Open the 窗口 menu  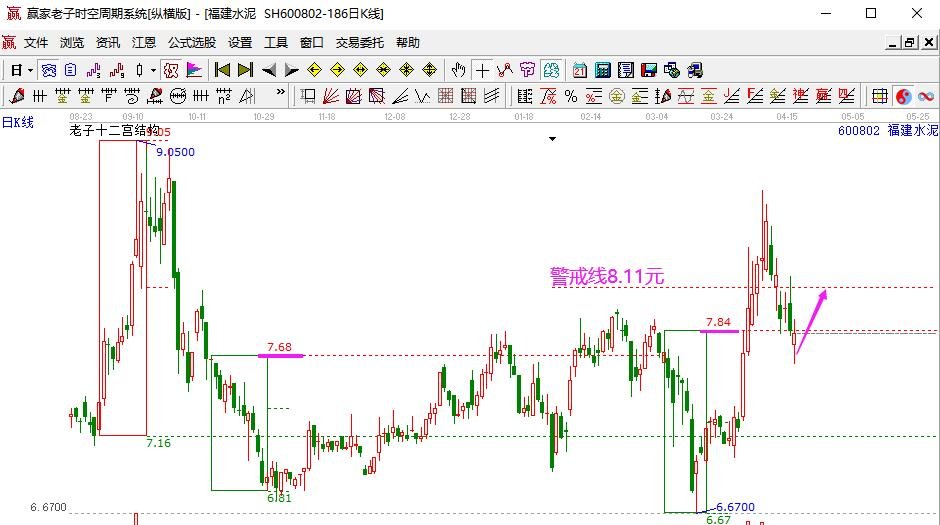point(312,43)
